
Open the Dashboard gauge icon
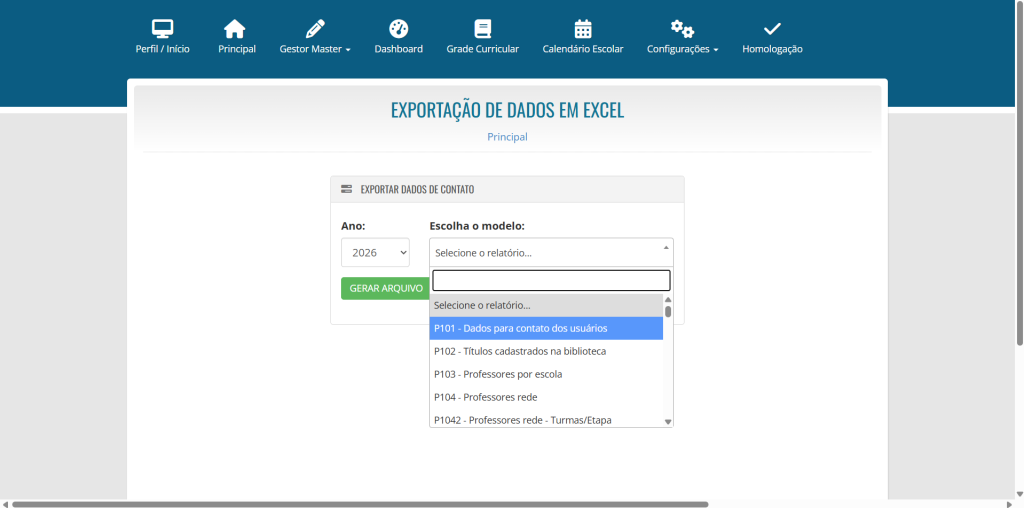(x=398, y=28)
